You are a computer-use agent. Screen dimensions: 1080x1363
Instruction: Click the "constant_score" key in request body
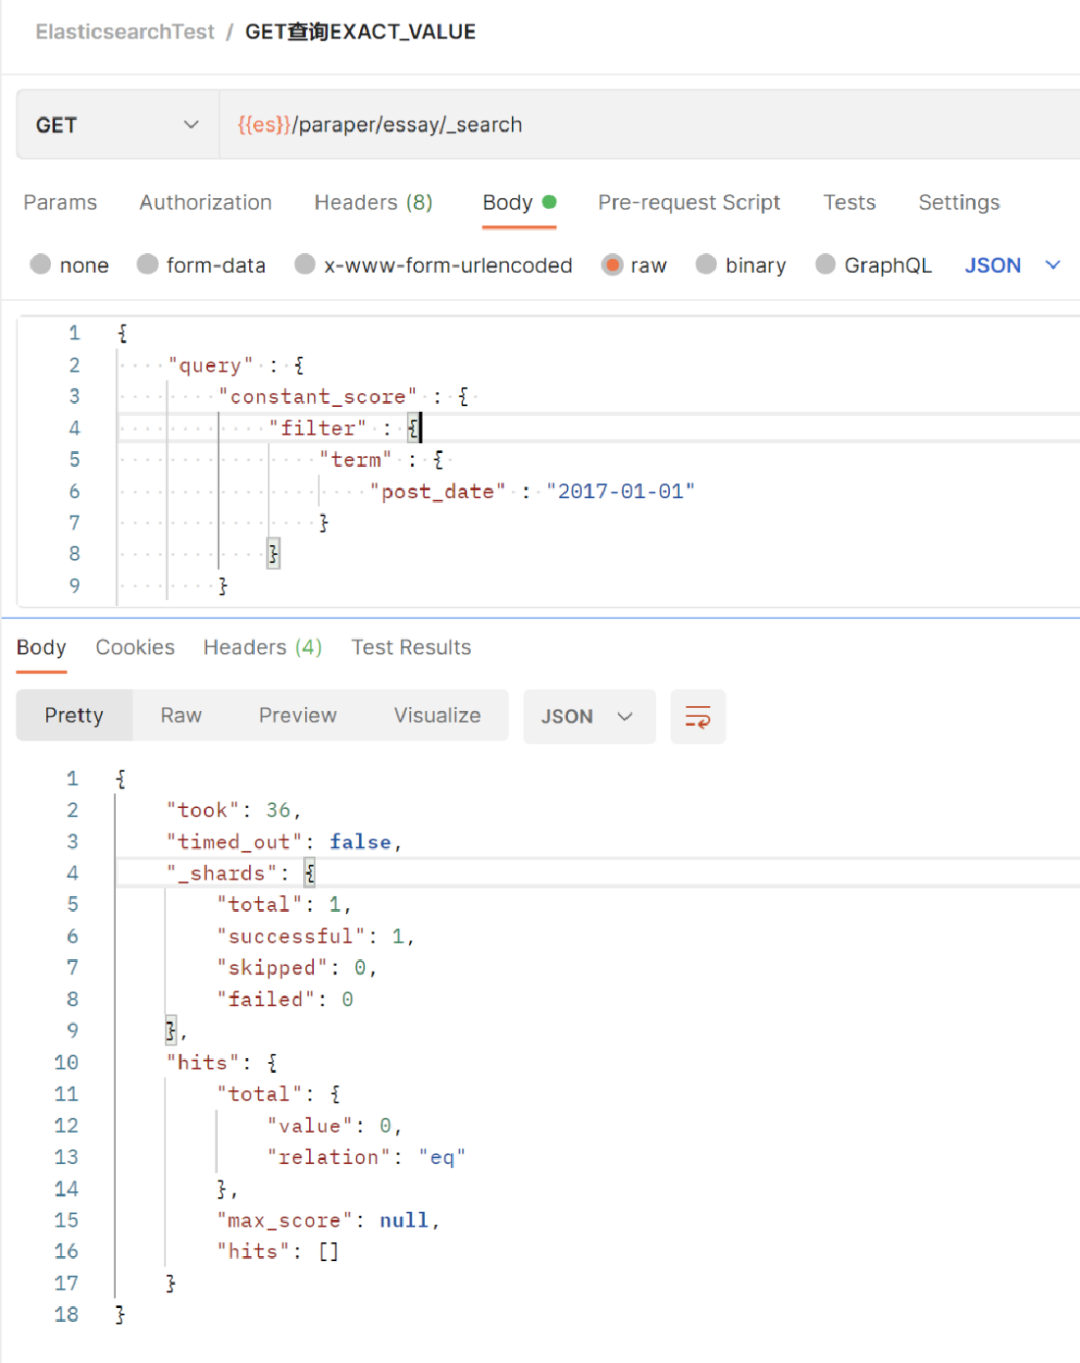click(x=318, y=397)
